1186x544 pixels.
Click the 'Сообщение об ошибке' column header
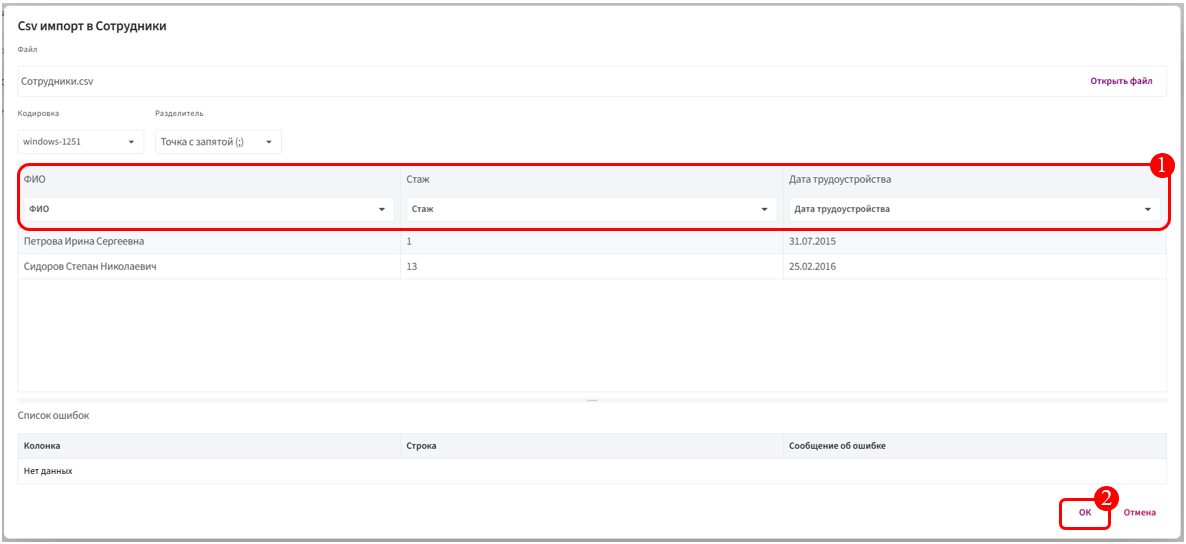click(x=975, y=446)
